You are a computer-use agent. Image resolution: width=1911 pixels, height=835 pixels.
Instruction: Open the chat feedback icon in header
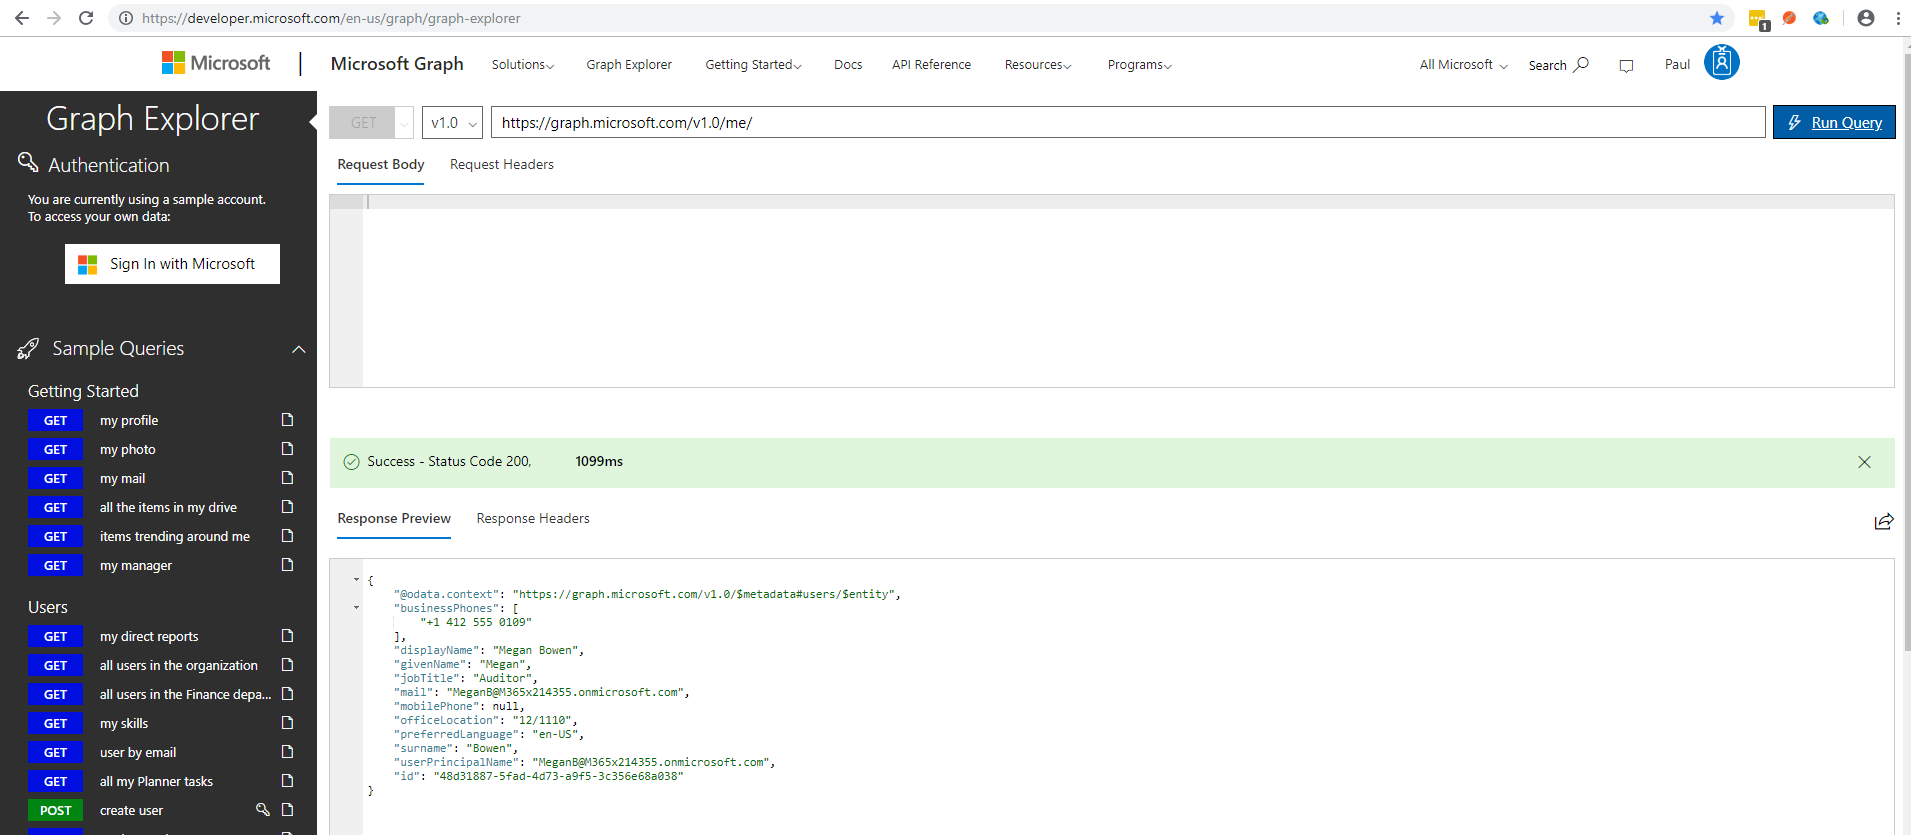1626,66
